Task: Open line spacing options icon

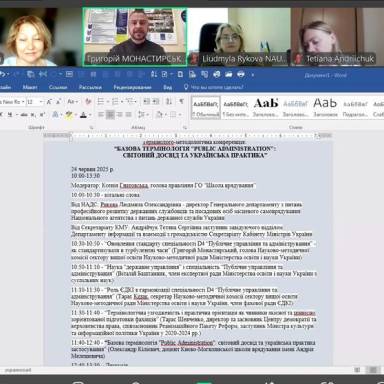Action: [x=141, y=115]
